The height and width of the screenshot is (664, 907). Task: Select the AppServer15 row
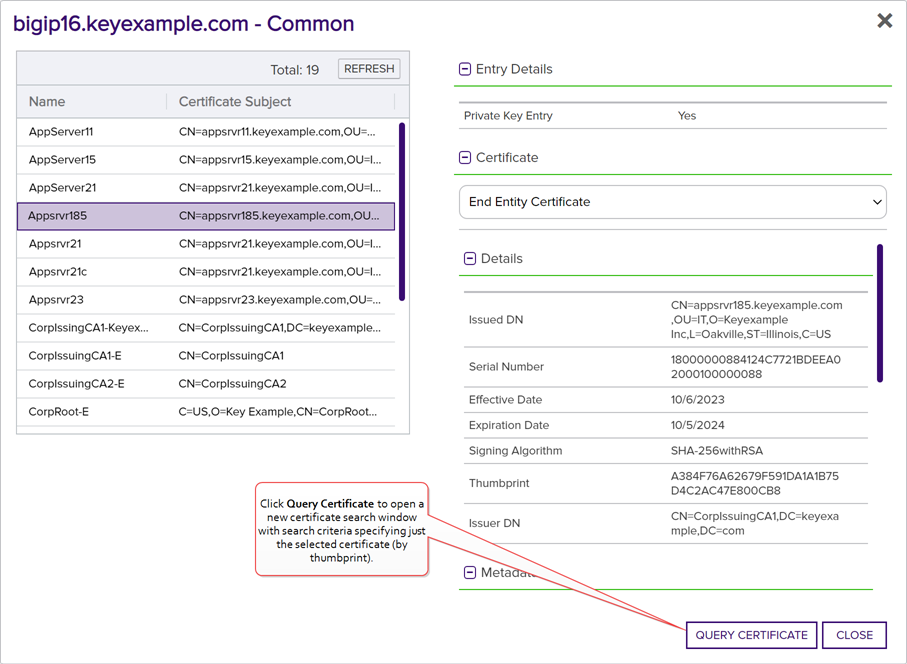coord(206,160)
